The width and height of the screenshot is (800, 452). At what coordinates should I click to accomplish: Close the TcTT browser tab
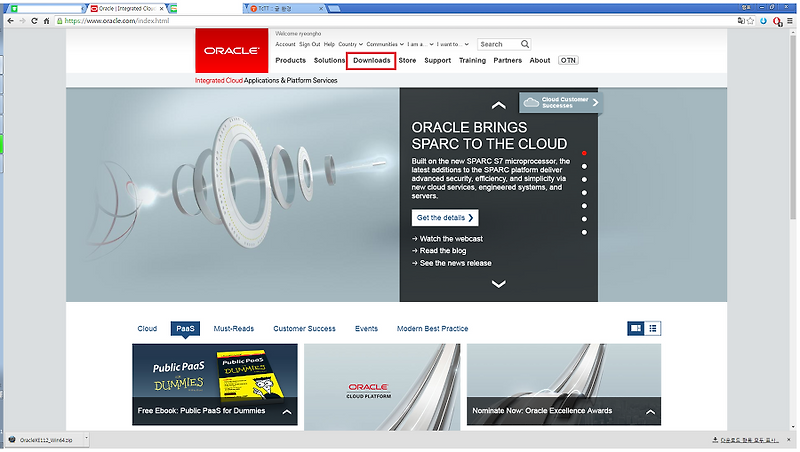tap(321, 9)
